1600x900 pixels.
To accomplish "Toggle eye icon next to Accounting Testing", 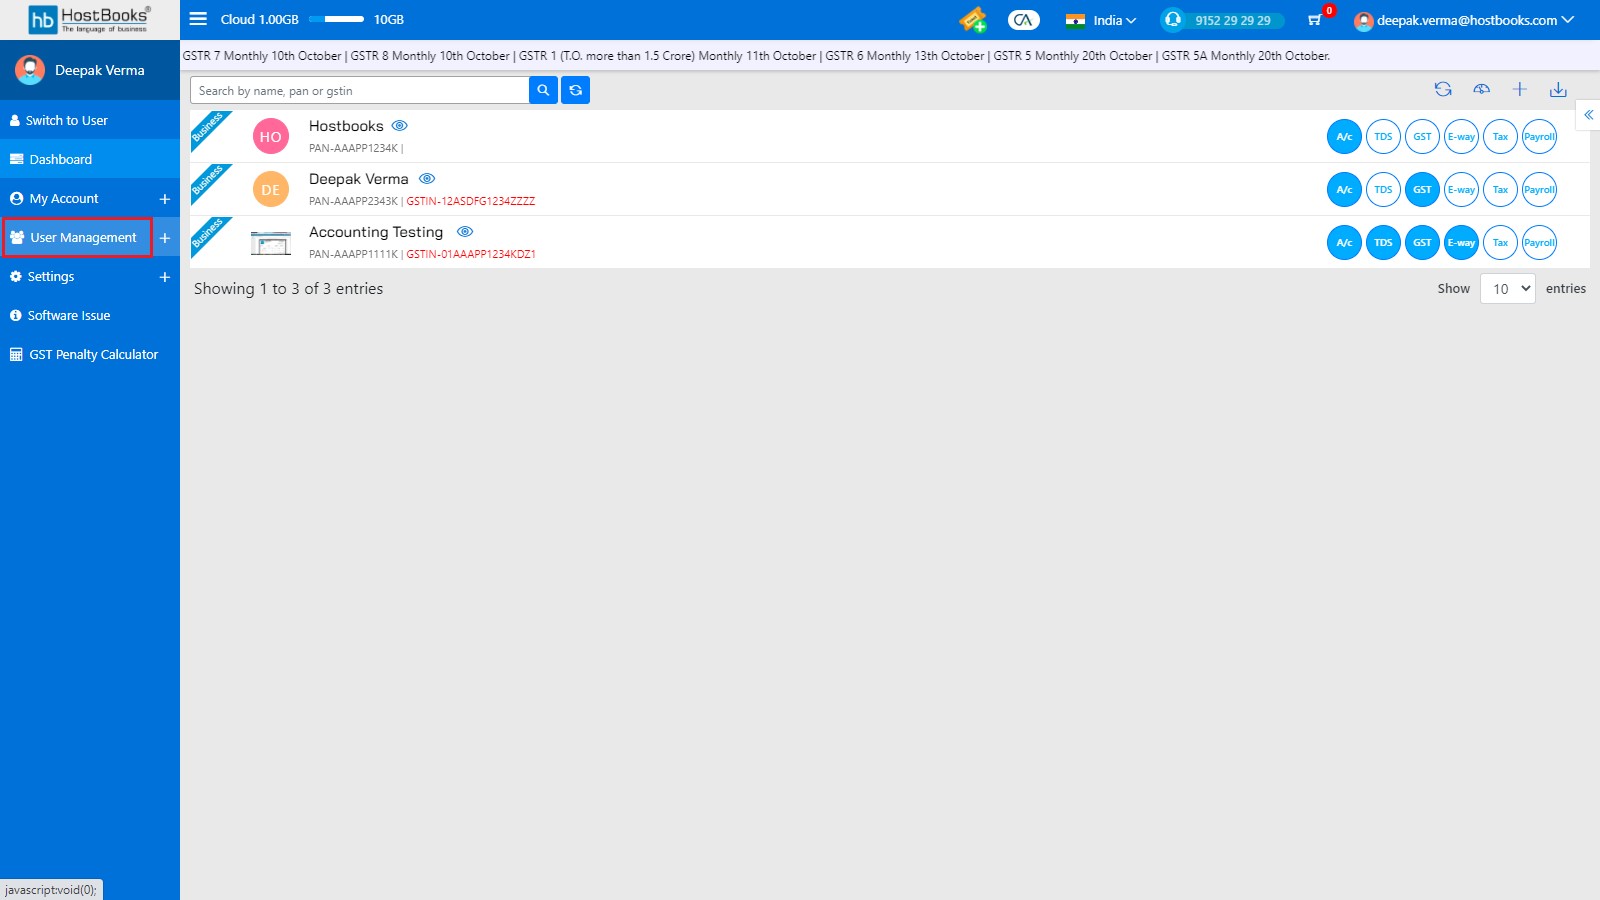I will tap(465, 232).
